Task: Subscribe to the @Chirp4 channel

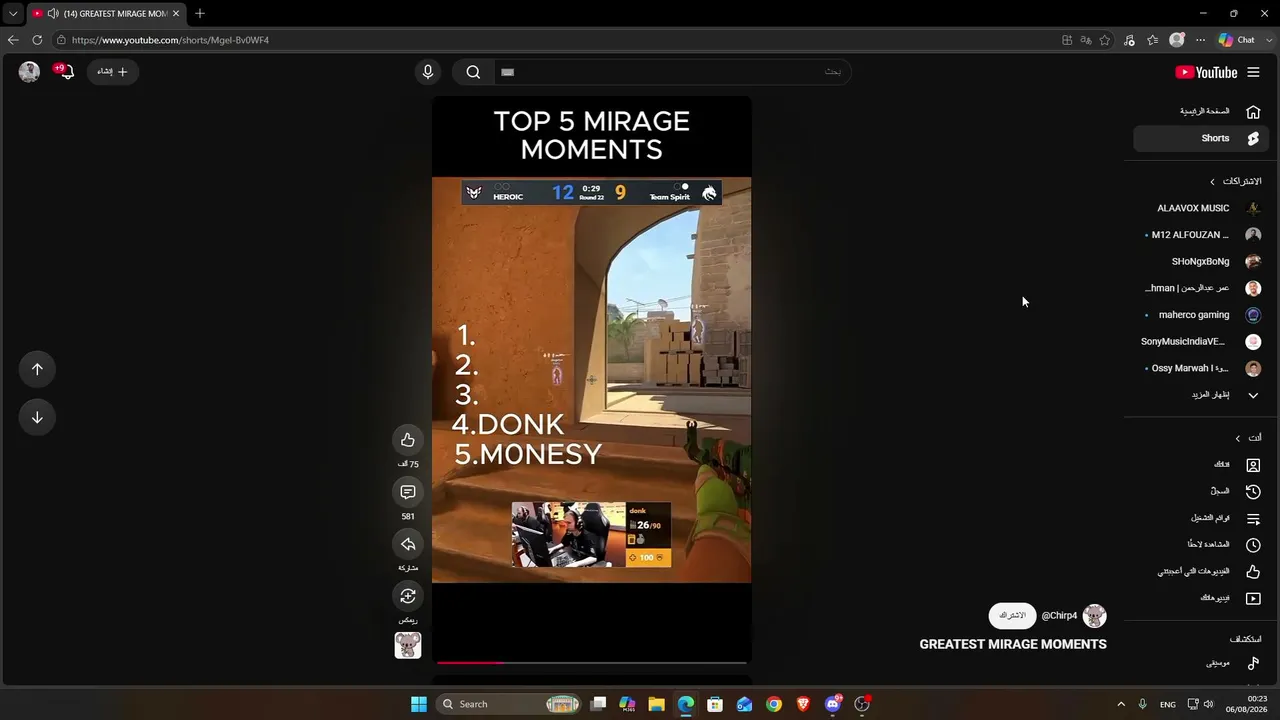Action: (1012, 616)
